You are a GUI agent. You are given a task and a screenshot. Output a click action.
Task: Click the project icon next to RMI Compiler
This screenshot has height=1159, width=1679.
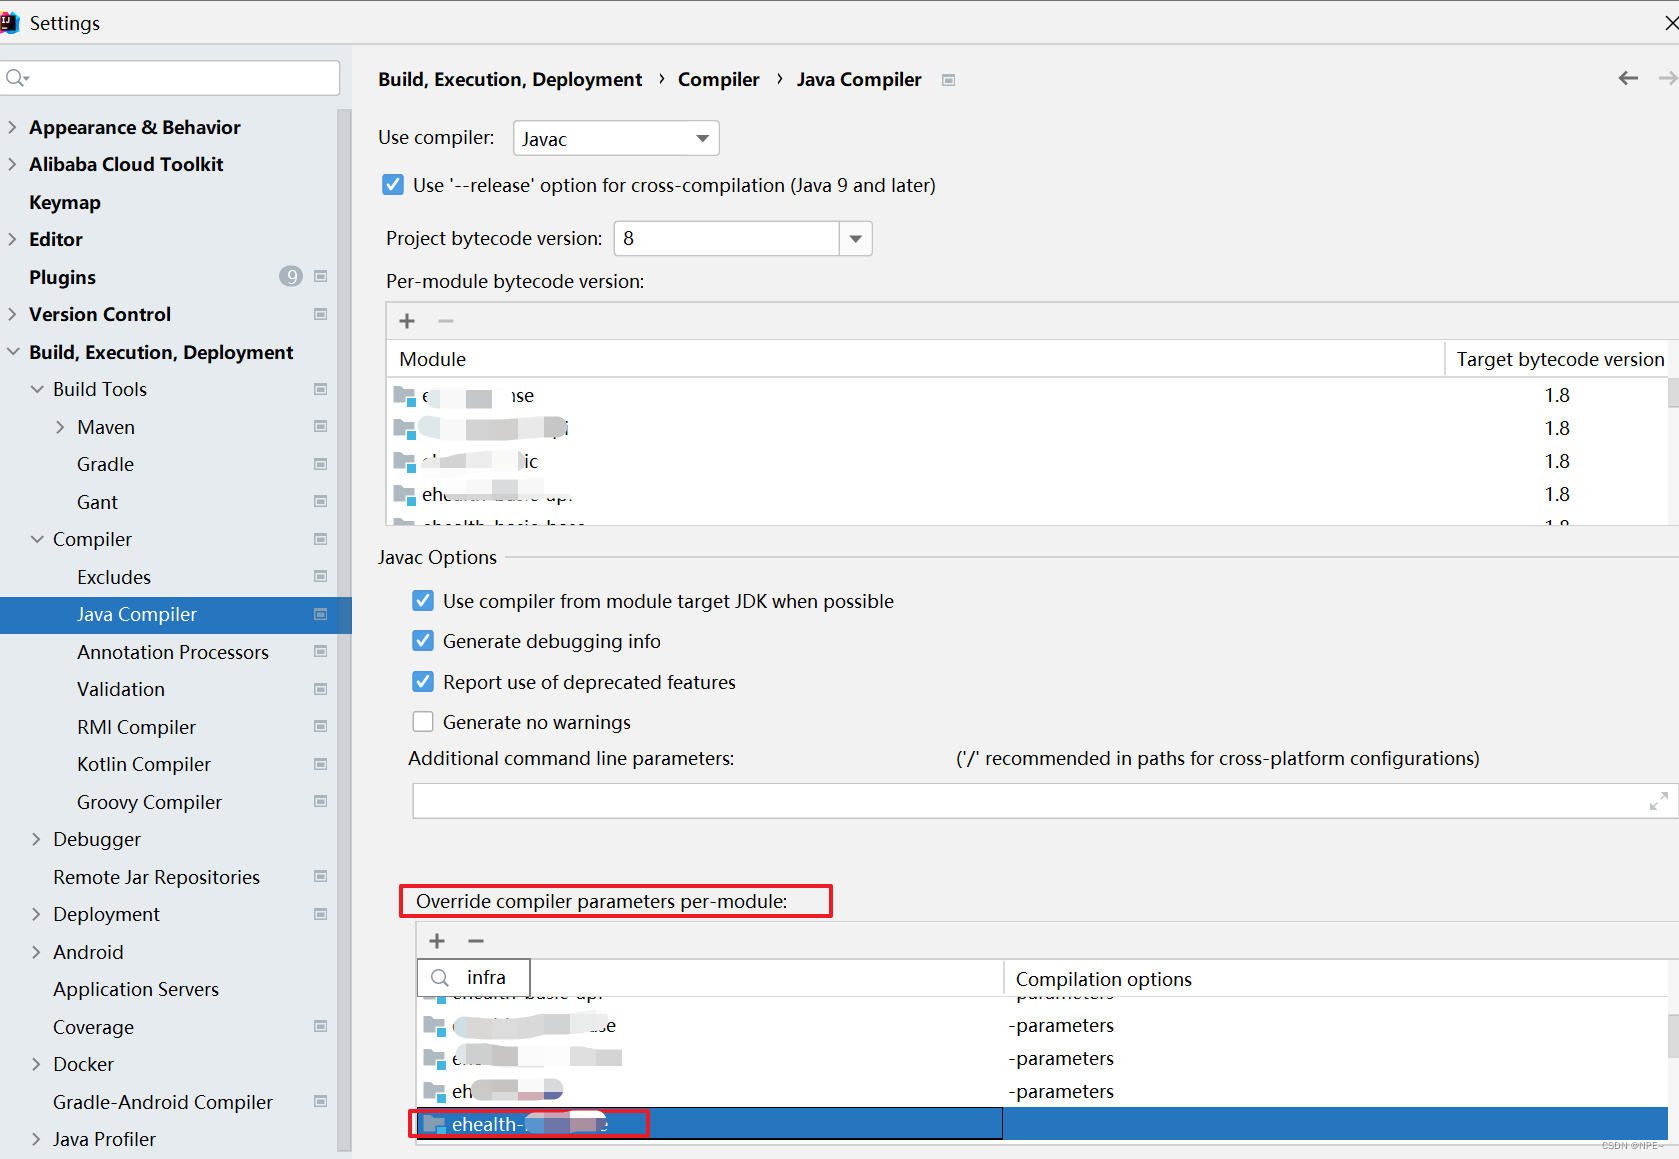(x=321, y=726)
